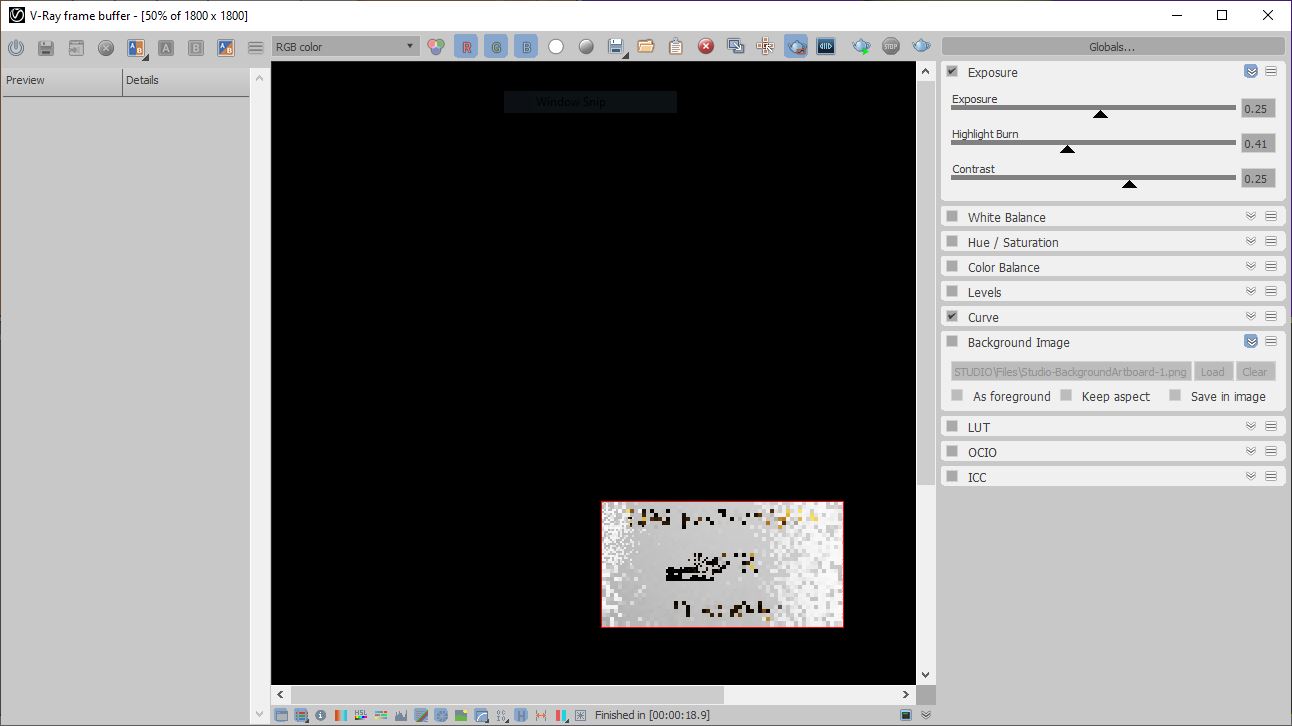Click the greyed A image slot icon
Screen dimensions: 1292x726
pos(166,47)
